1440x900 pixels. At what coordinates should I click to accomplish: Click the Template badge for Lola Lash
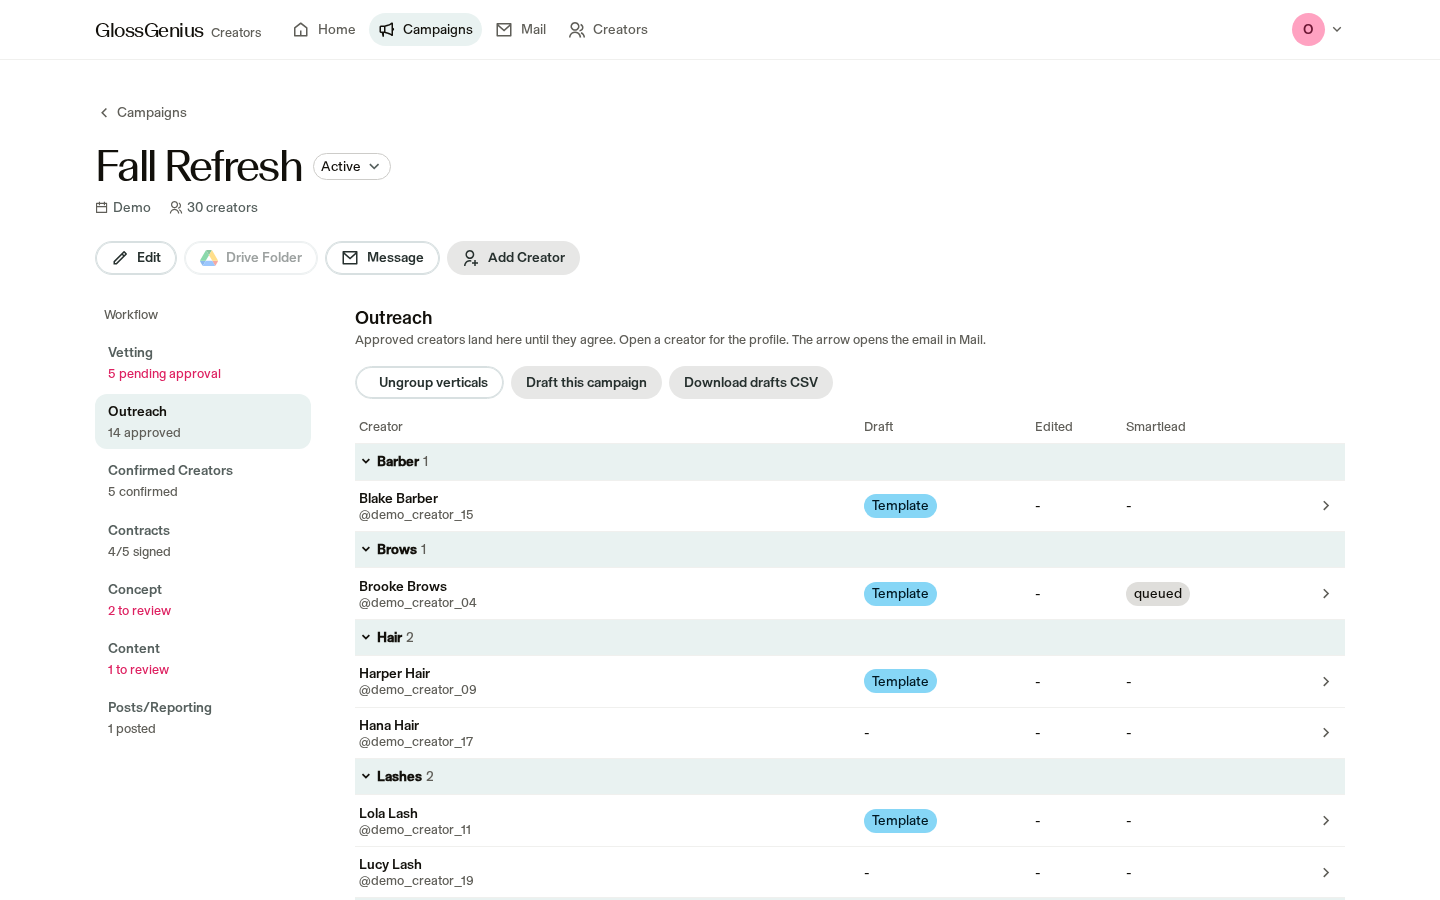pos(900,821)
